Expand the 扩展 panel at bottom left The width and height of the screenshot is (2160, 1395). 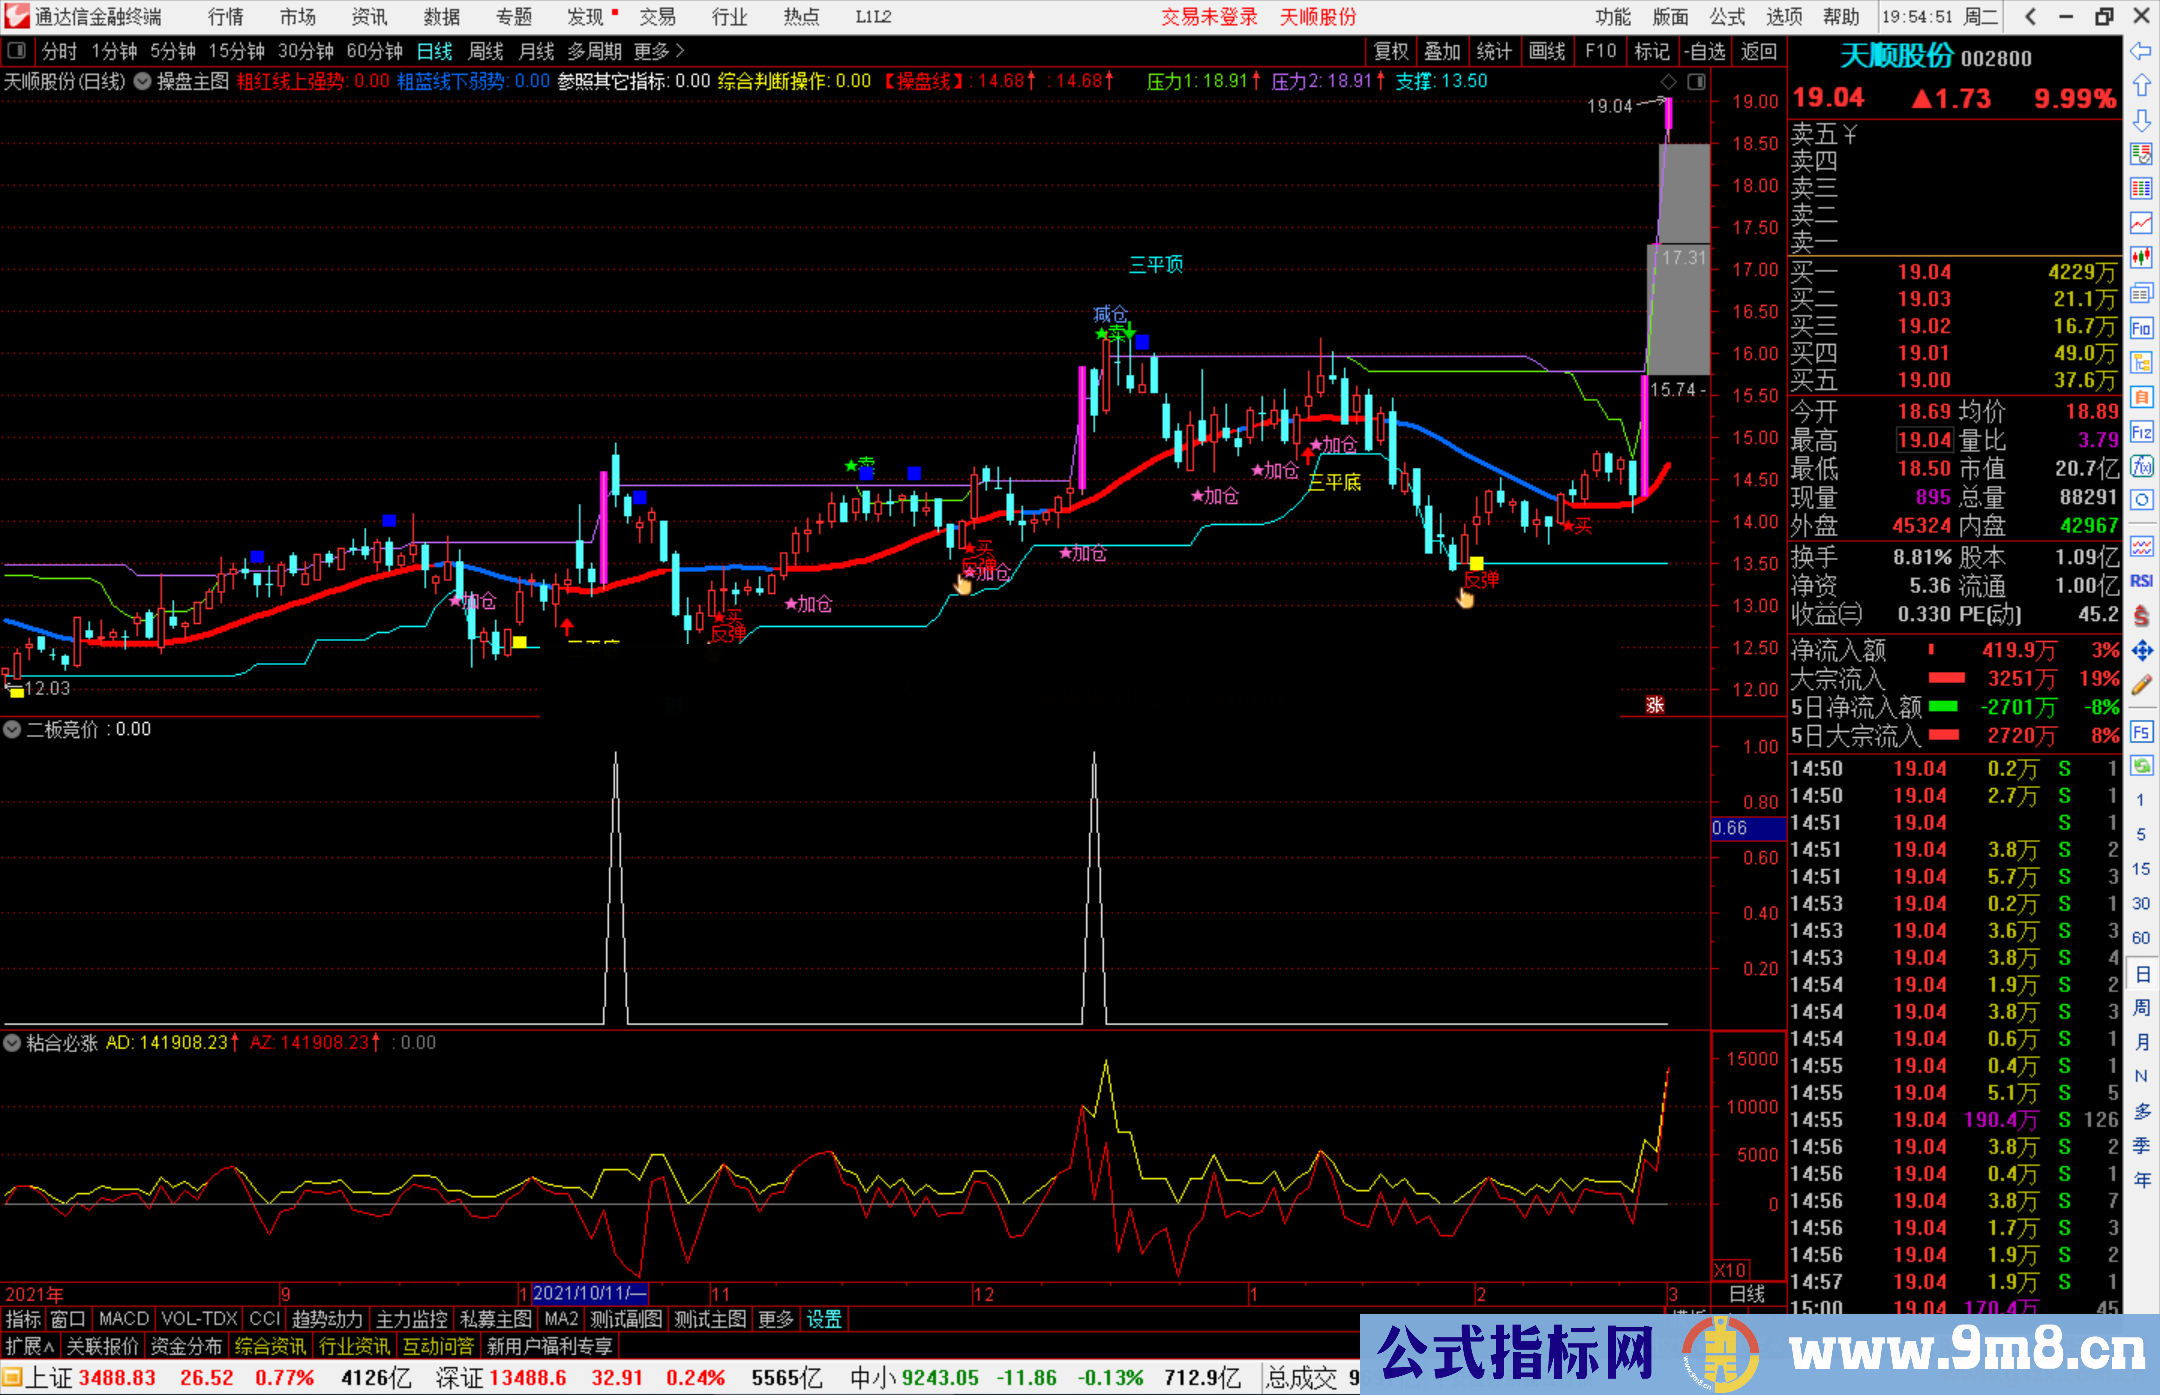click(x=30, y=1346)
